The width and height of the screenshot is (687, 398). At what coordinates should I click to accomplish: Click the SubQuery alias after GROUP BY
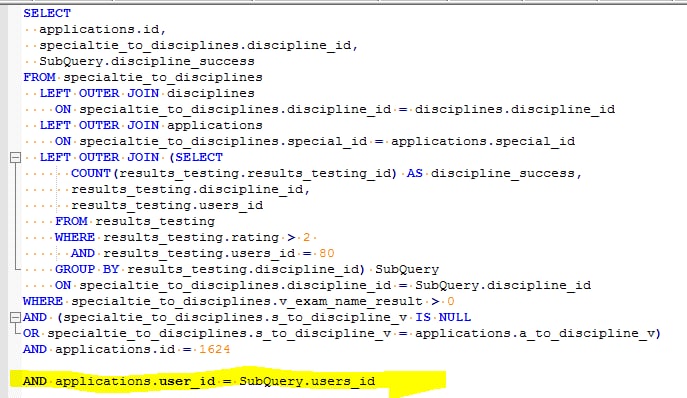[x=407, y=269]
